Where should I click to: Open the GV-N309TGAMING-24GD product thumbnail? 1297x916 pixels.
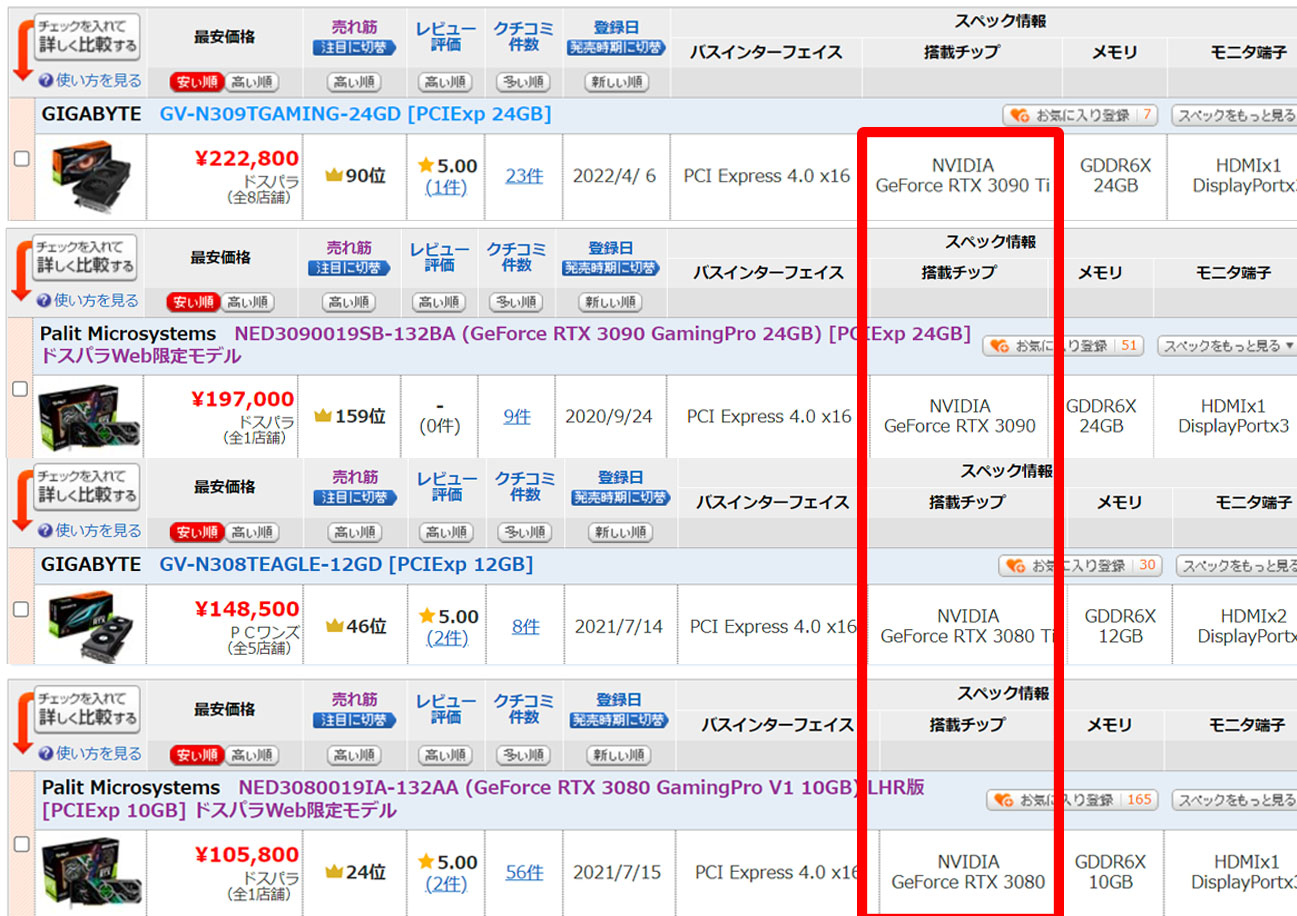(92, 177)
